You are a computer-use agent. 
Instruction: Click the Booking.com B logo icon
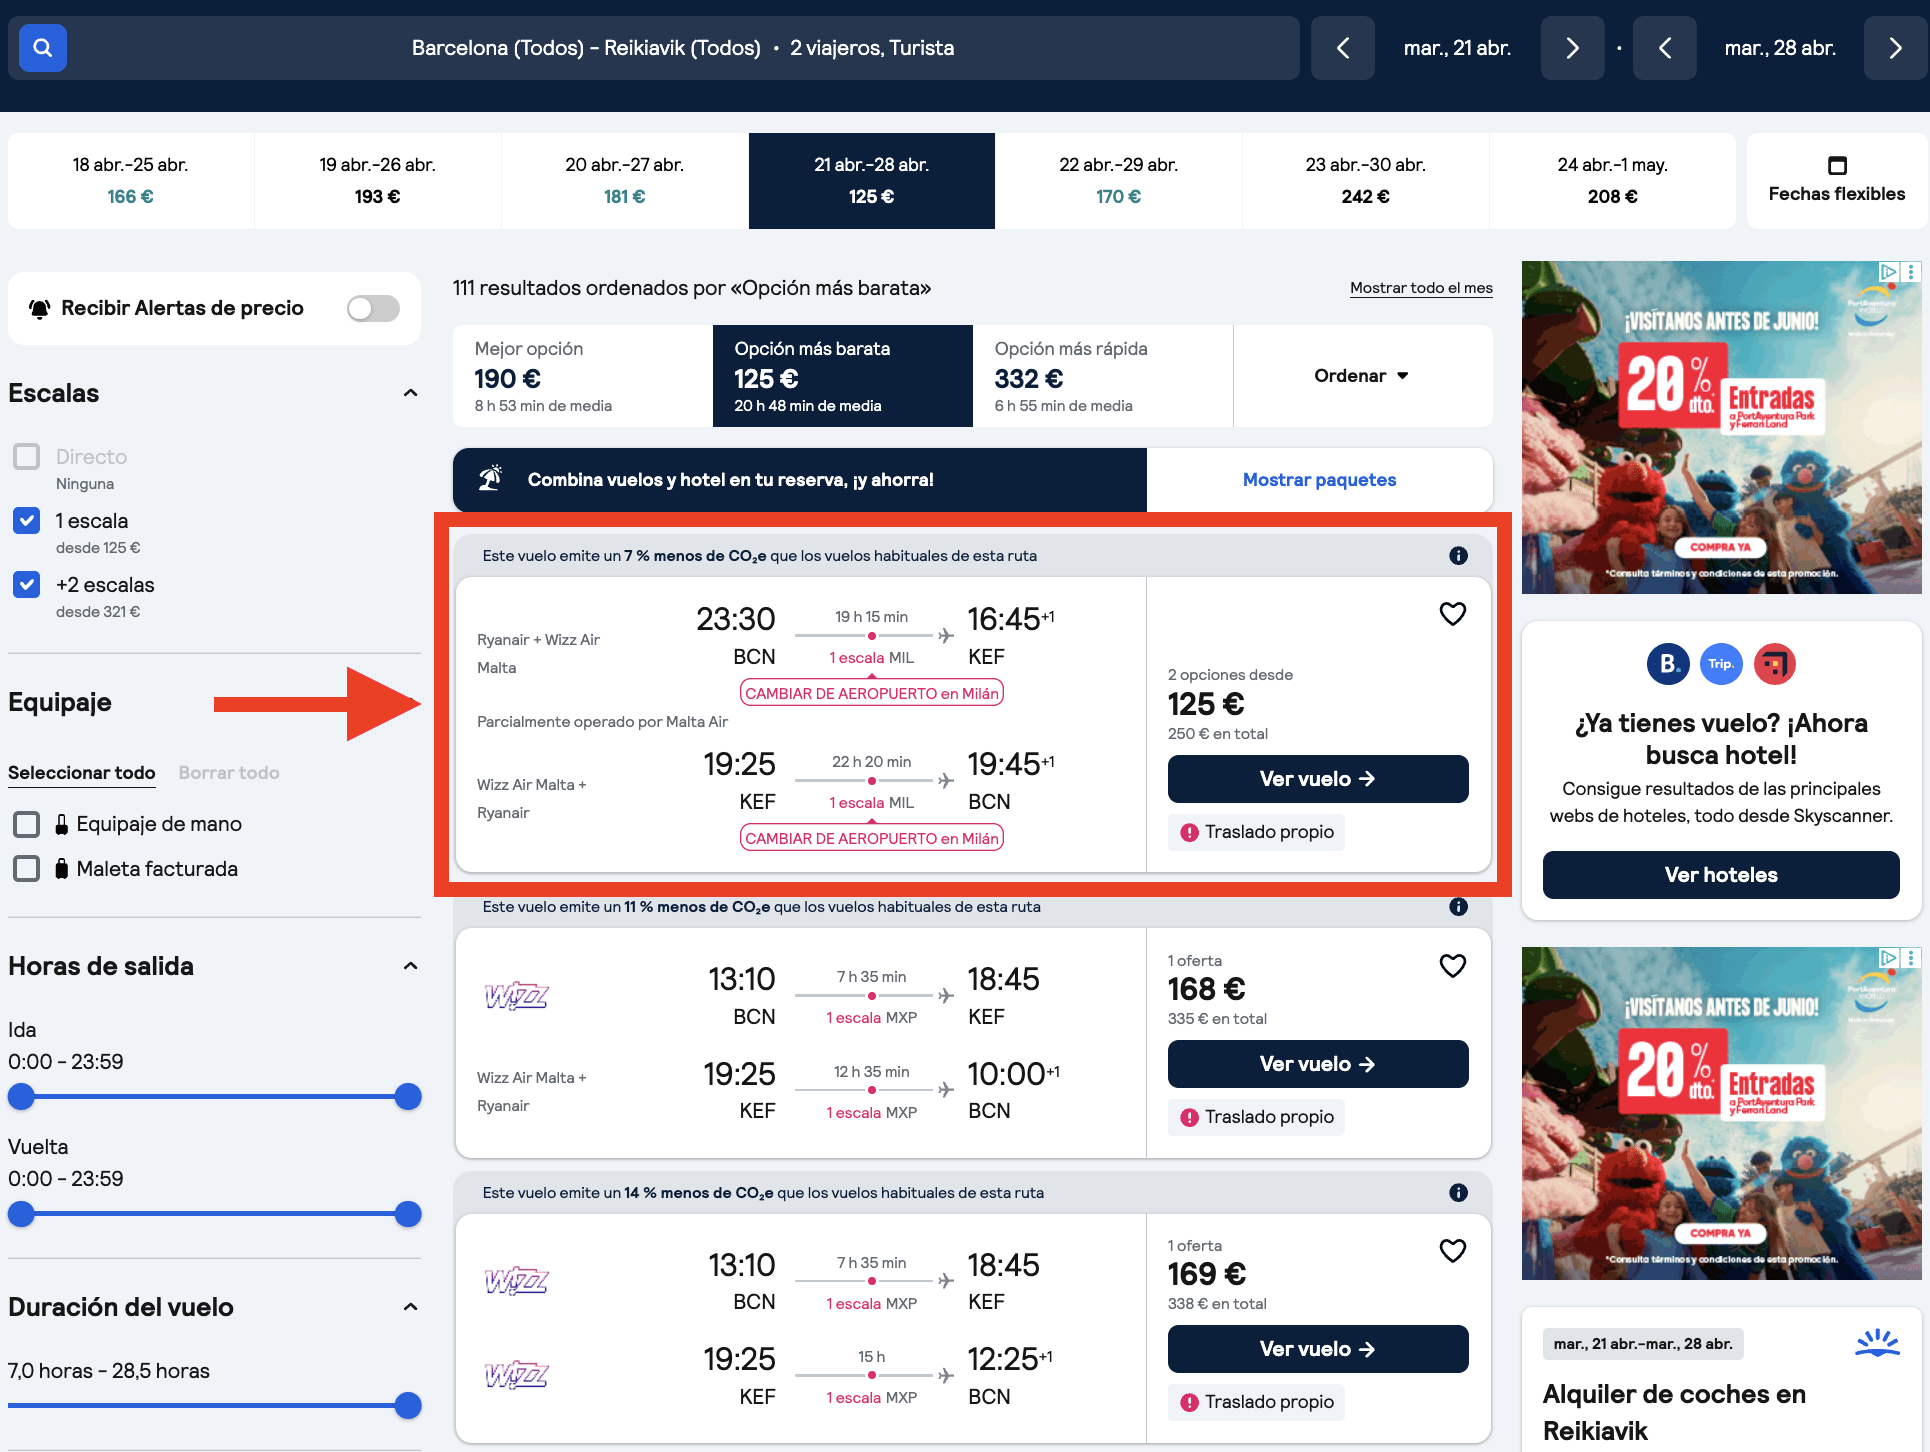coord(1668,664)
